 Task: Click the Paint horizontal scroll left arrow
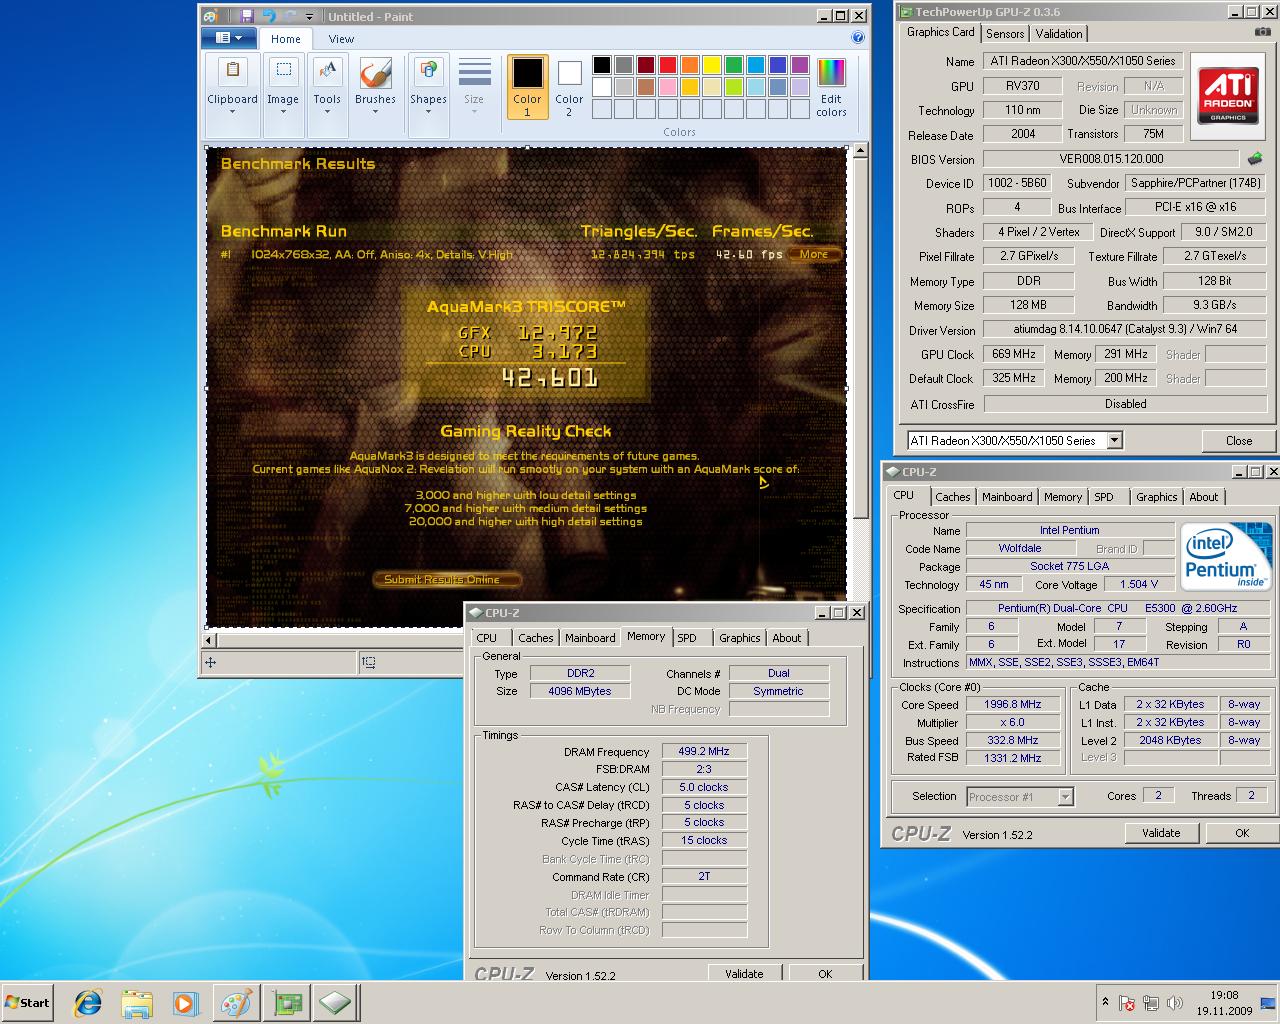(210, 640)
